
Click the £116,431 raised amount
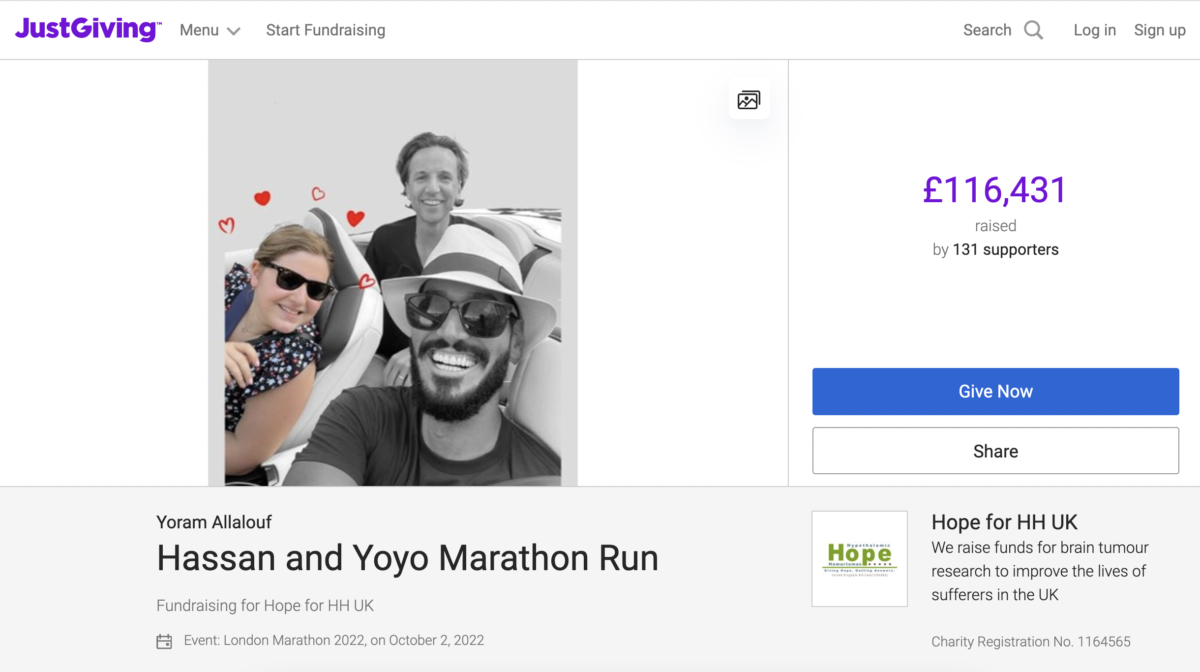coord(995,190)
